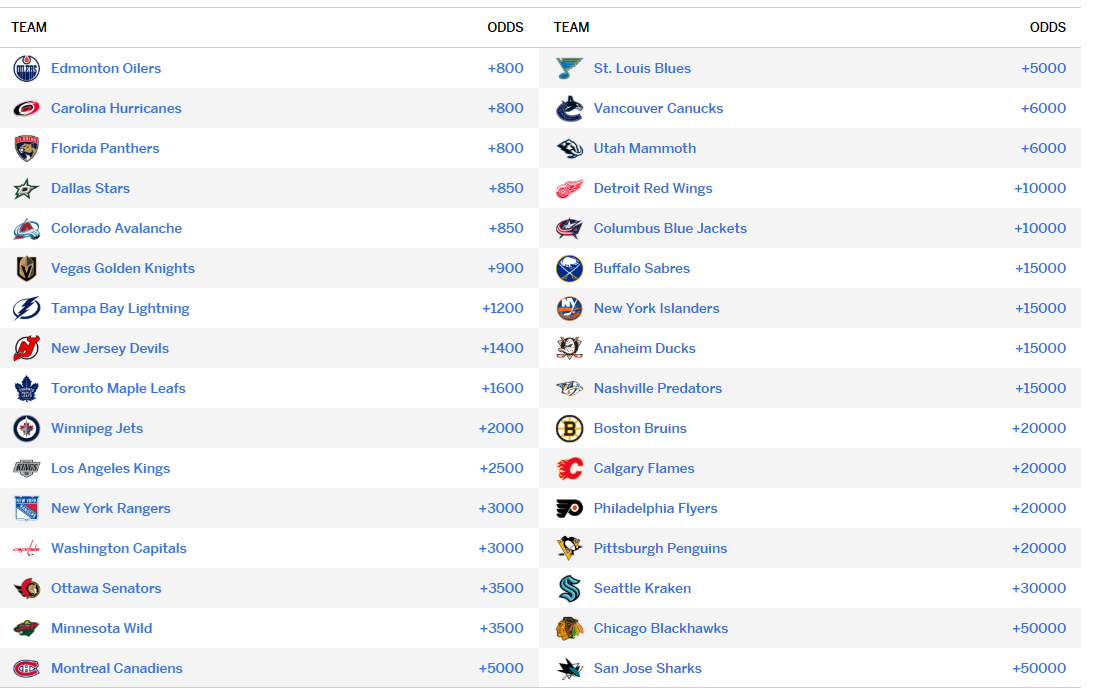Click the Pittsburgh Penguins logo
1093x697 pixels.
(x=570, y=549)
